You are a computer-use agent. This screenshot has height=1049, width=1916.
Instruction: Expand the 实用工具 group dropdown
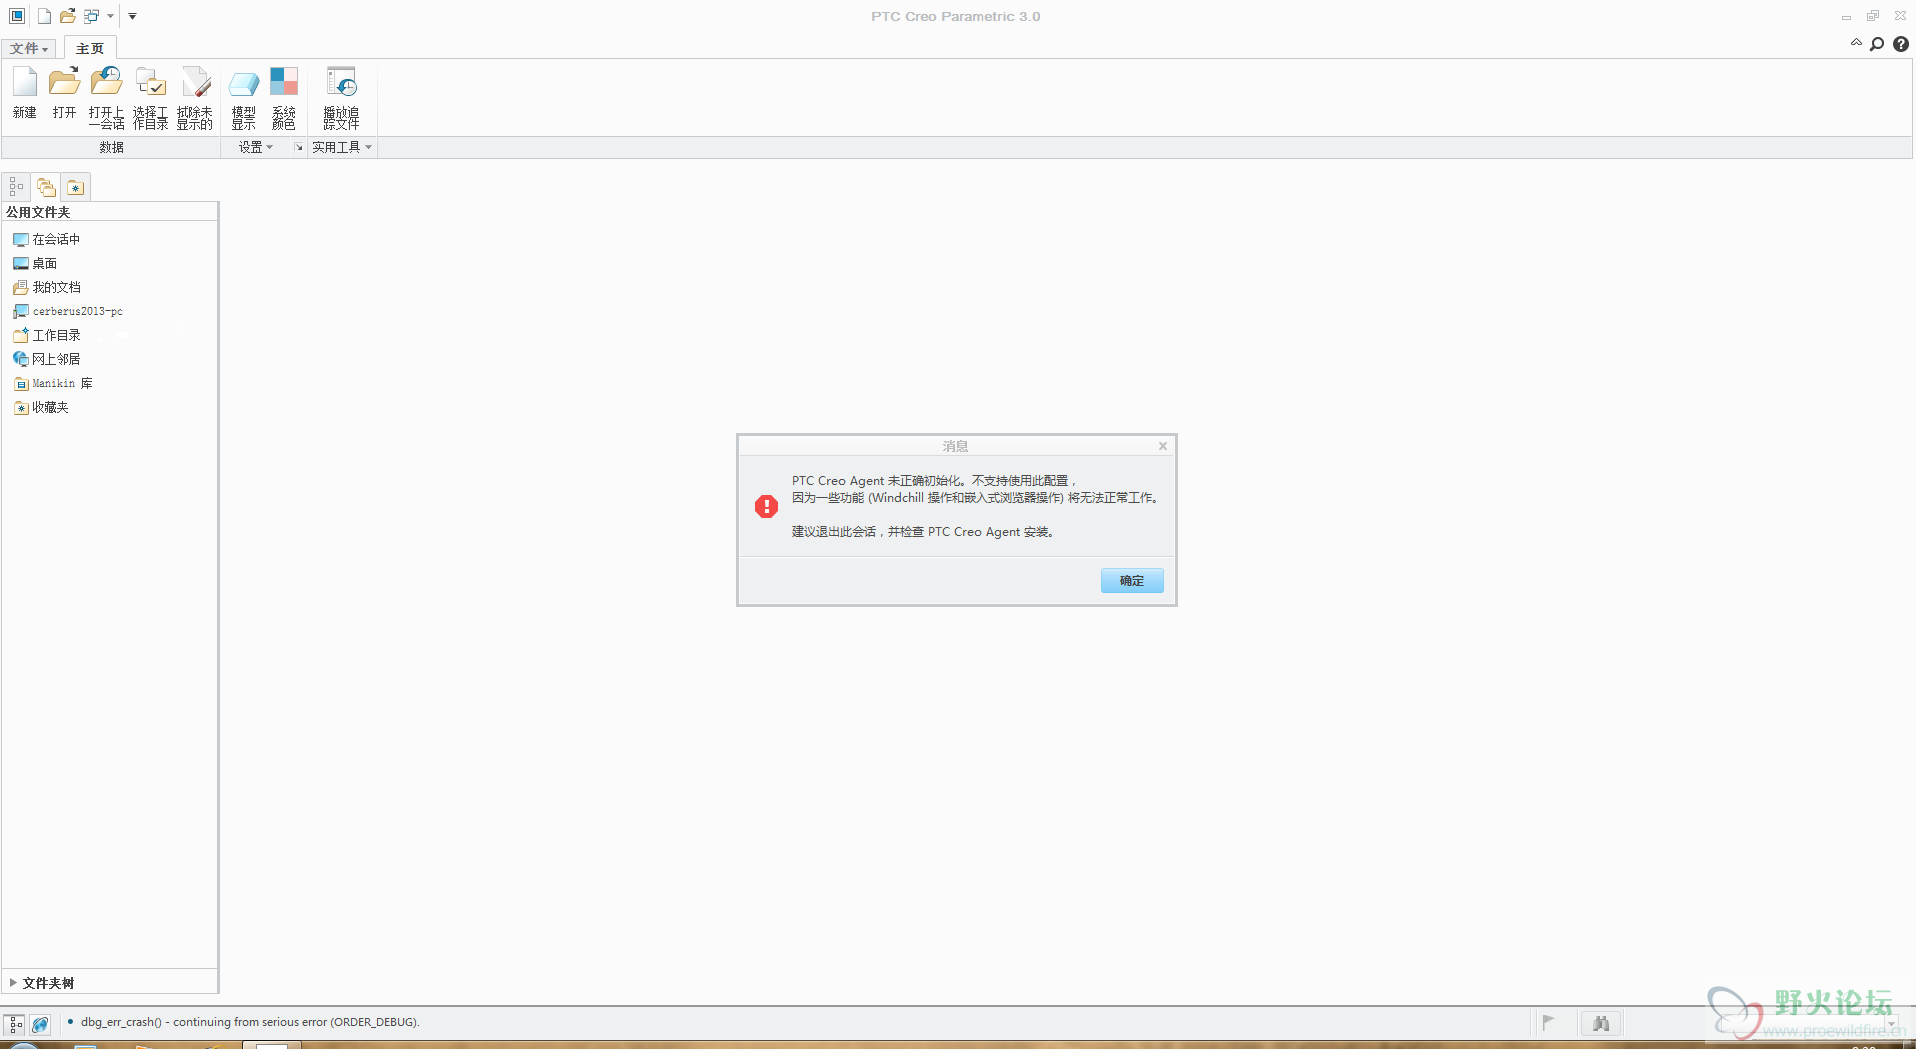coord(342,147)
